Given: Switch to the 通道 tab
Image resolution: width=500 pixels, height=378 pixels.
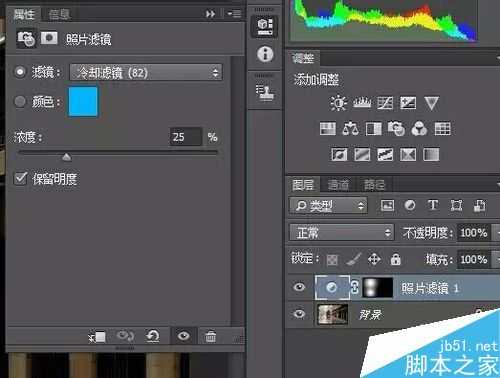Looking at the screenshot, I should [338, 185].
